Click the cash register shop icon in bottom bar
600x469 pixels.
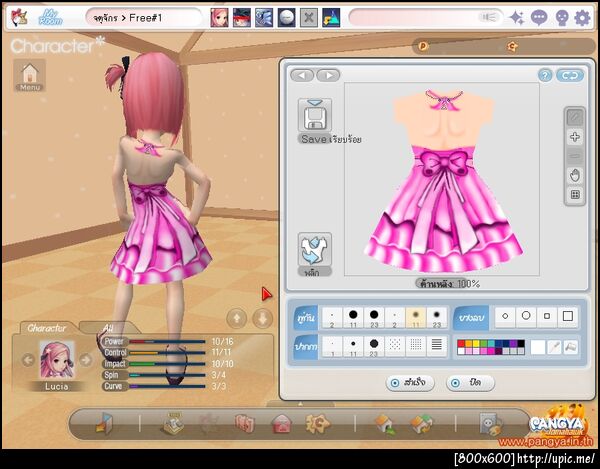point(173,424)
